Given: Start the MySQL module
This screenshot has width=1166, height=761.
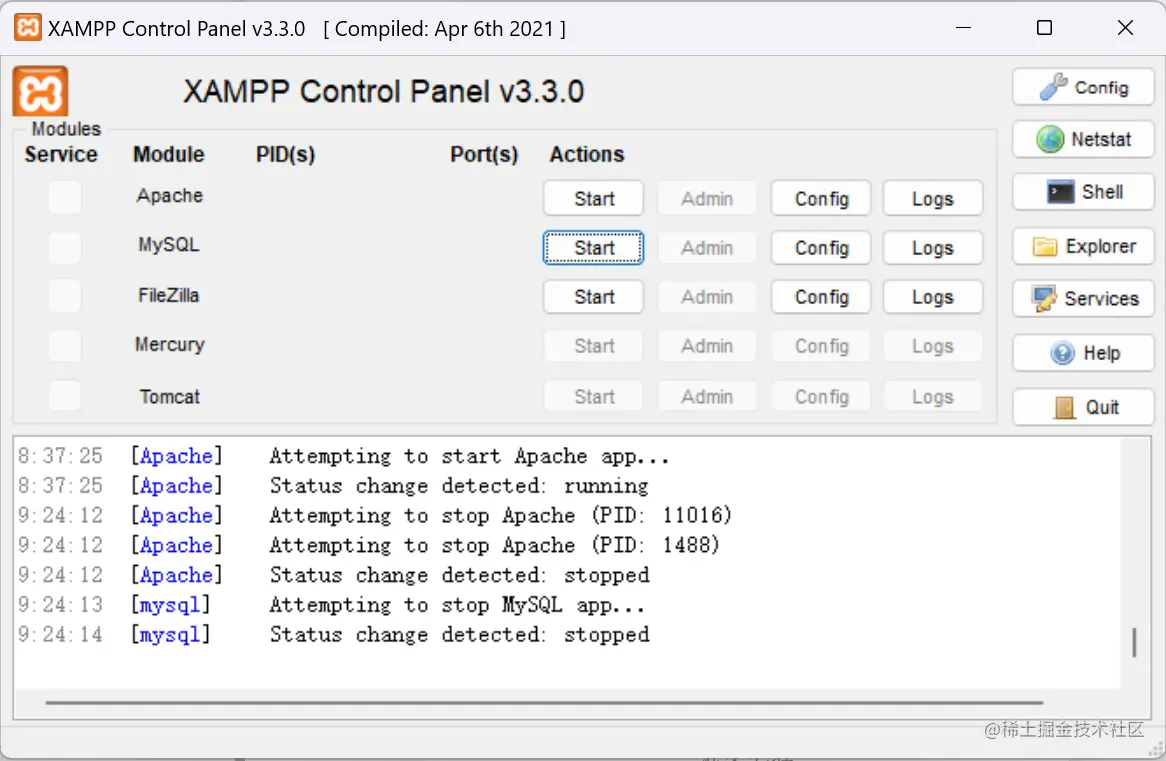Looking at the screenshot, I should click(593, 248).
